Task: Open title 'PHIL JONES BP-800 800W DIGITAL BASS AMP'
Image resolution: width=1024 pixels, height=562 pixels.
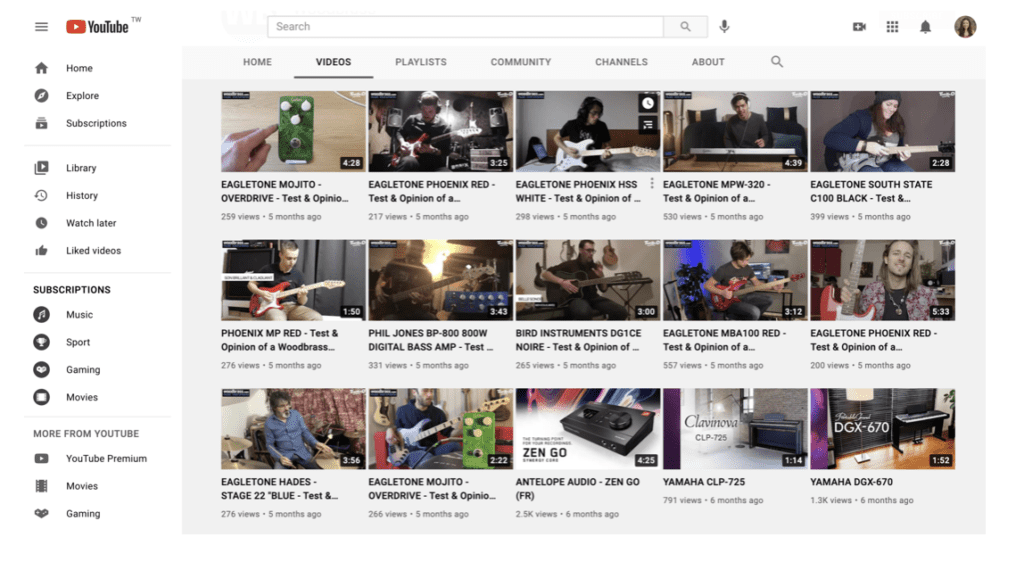Action: click(430, 340)
